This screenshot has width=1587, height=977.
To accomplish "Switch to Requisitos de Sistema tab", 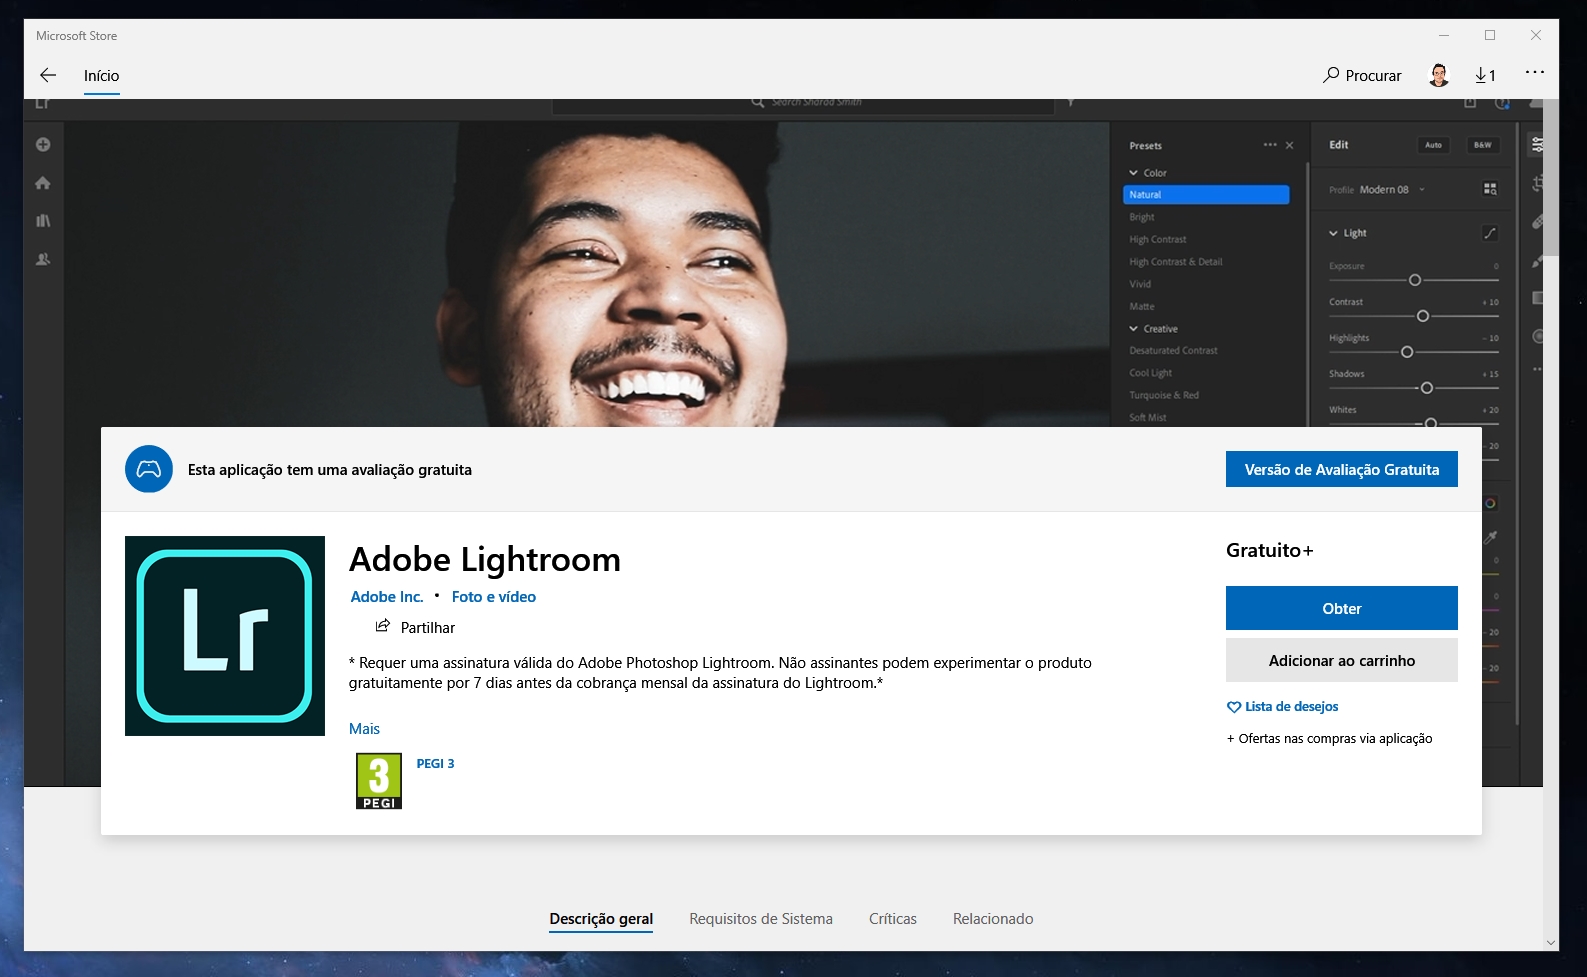I will (x=761, y=919).
